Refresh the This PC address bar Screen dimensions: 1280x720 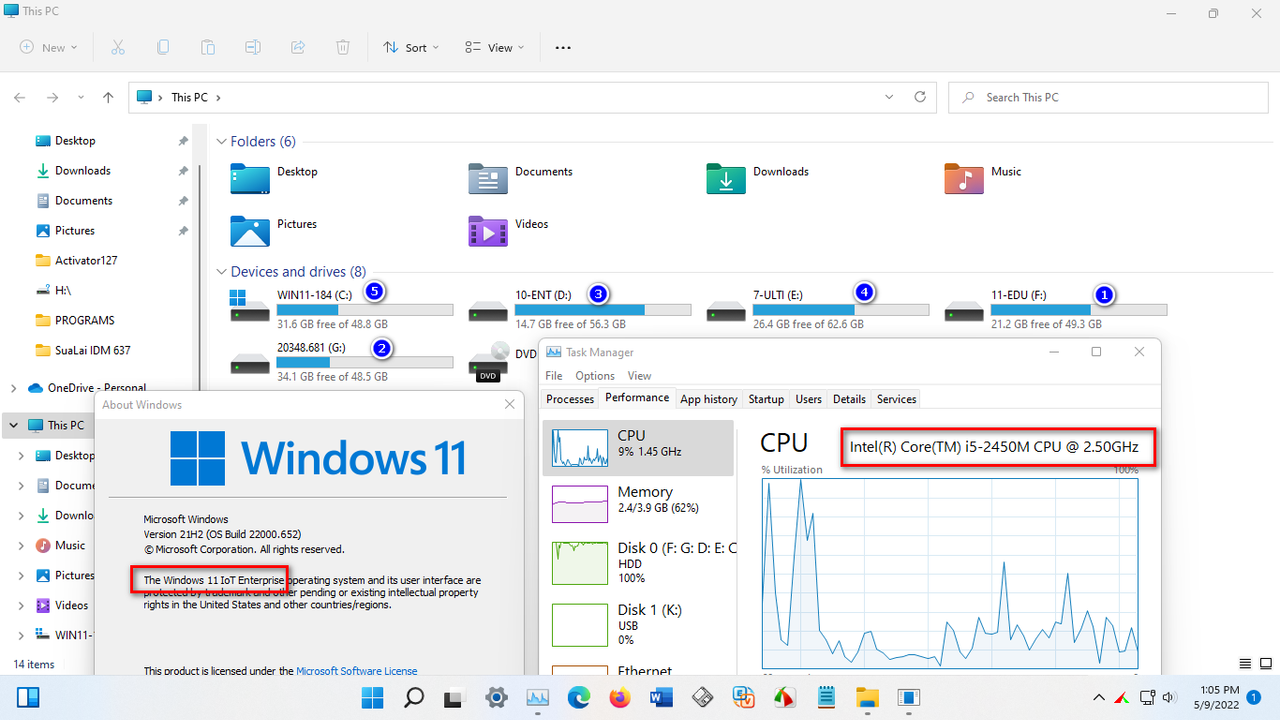(920, 97)
